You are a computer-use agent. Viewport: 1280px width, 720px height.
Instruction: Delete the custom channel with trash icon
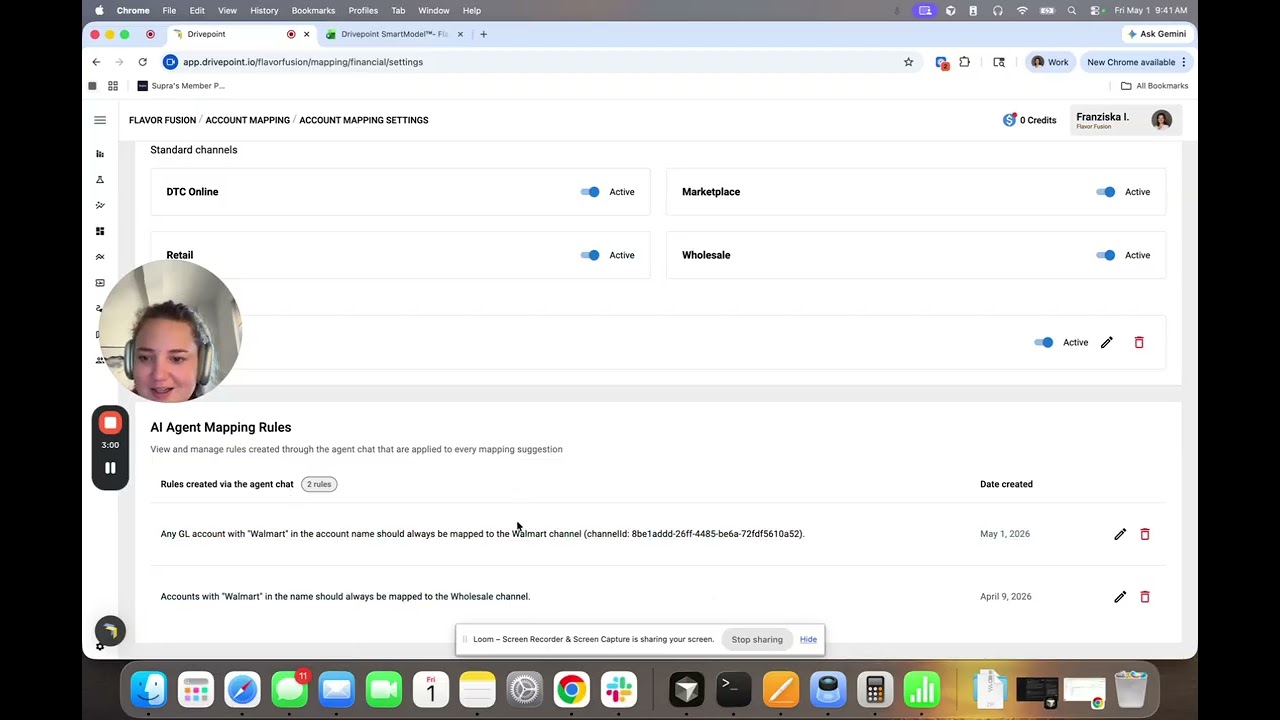1139,342
